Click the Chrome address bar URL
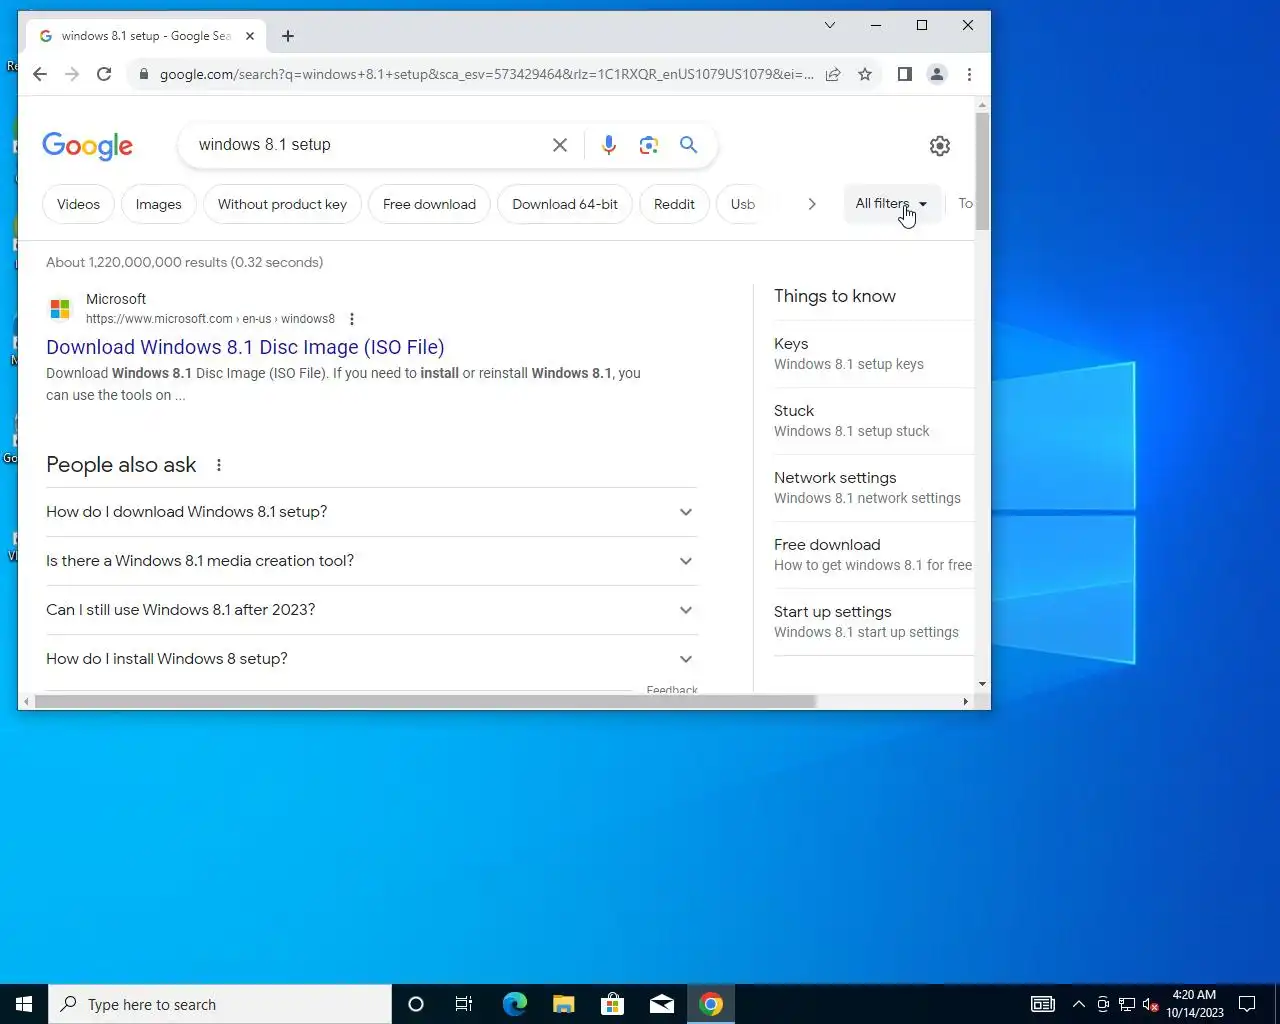This screenshot has width=1280, height=1024. click(487, 74)
